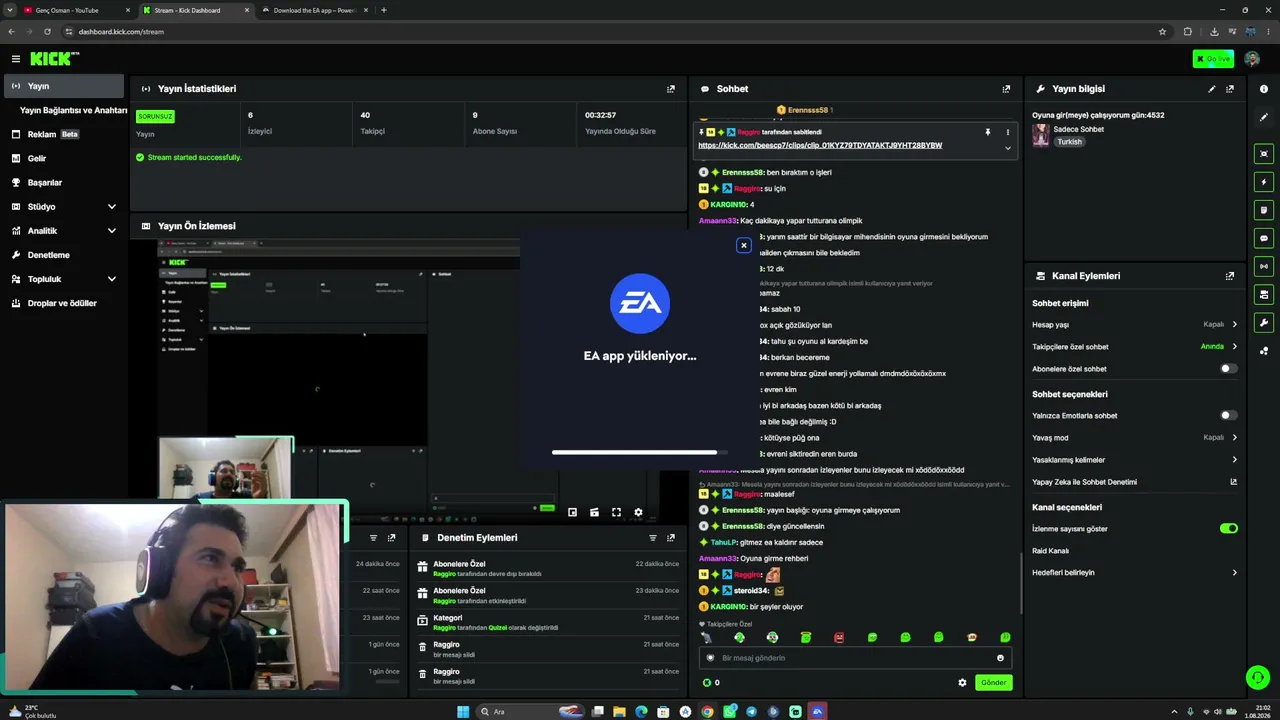Image resolution: width=1280 pixels, height=720 pixels.
Task: Select Yayın in the sidebar
Action: click(64, 86)
